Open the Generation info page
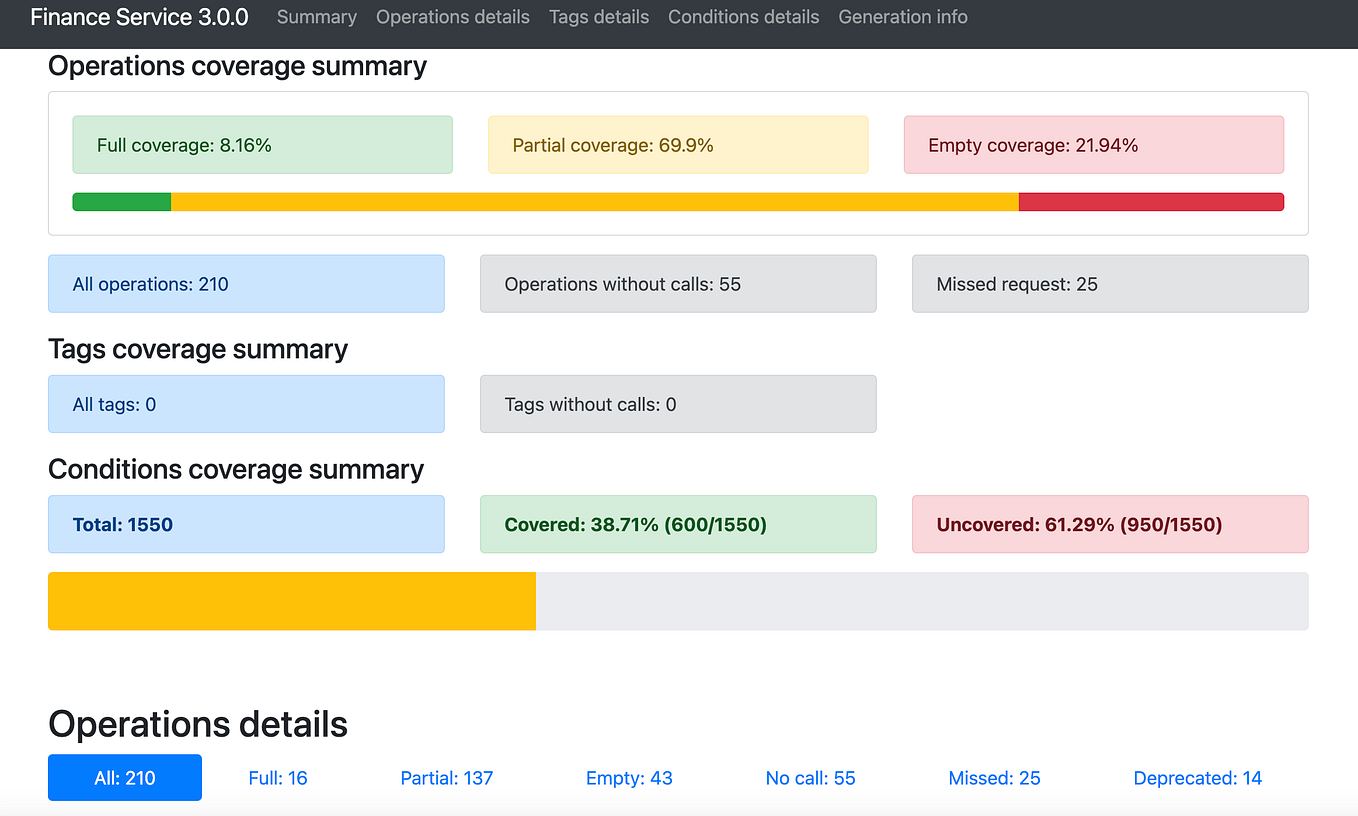 point(902,17)
